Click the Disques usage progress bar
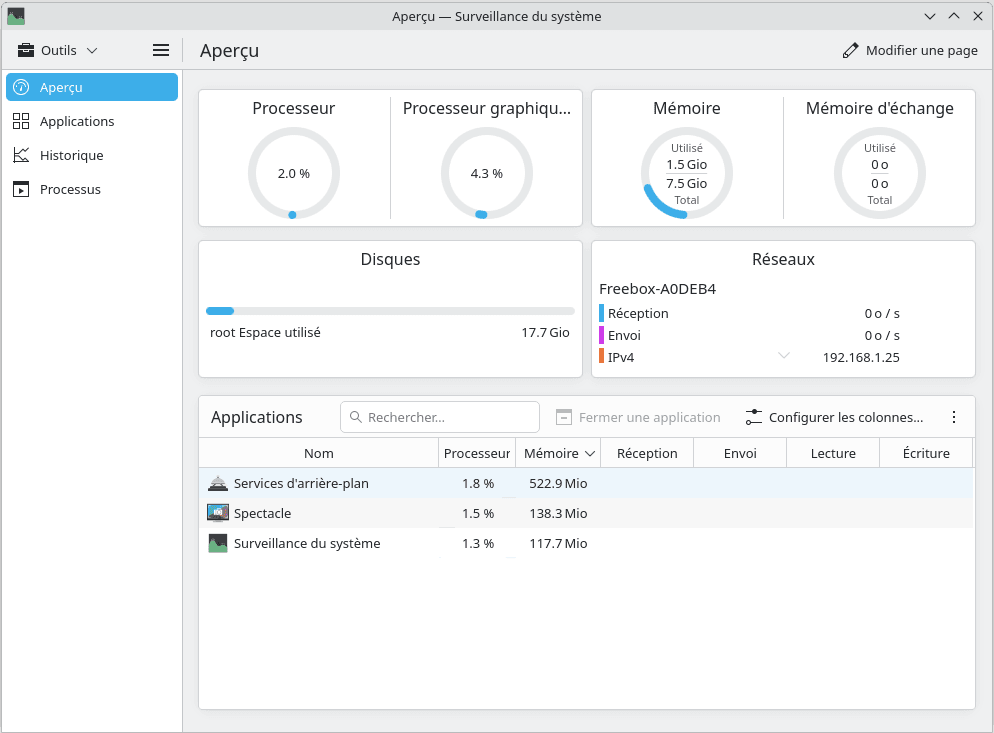Viewport: 994px width, 733px height. pos(390,311)
